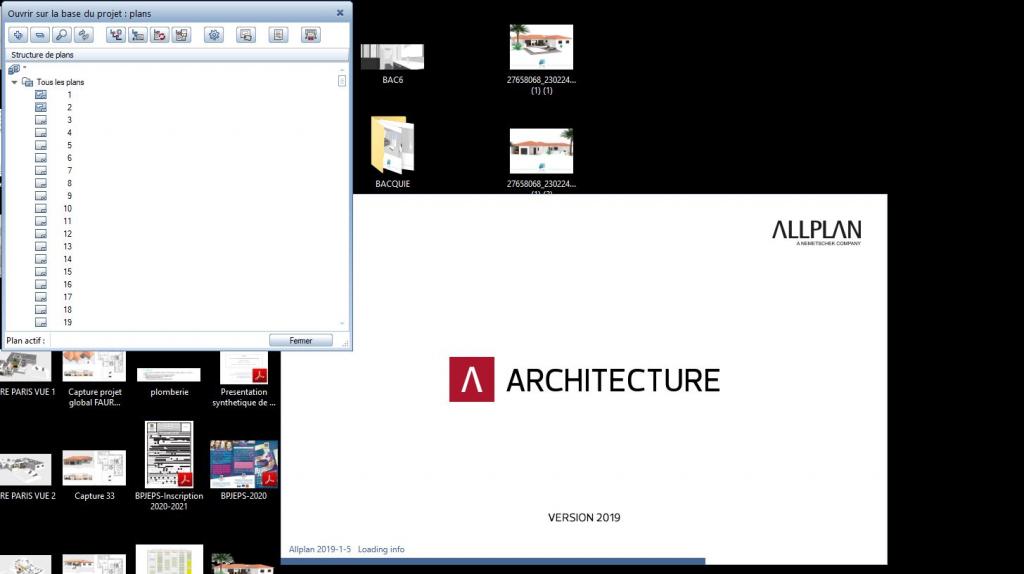Screen dimensions: 1024x574
Task: Select the RE PARIS VUE 2 desktop image
Action: click(26, 477)
